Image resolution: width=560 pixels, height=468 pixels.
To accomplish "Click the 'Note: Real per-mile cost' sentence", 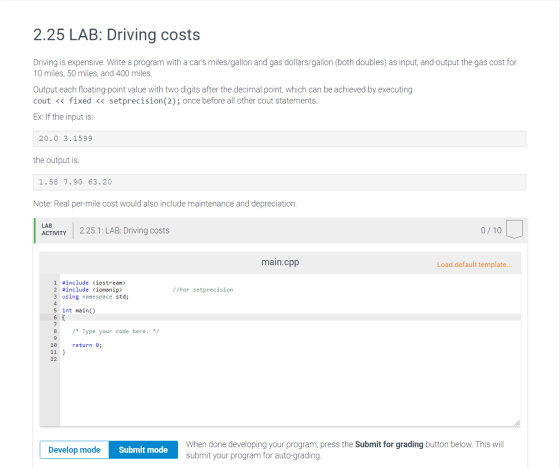I will pyautogui.click(x=165, y=204).
